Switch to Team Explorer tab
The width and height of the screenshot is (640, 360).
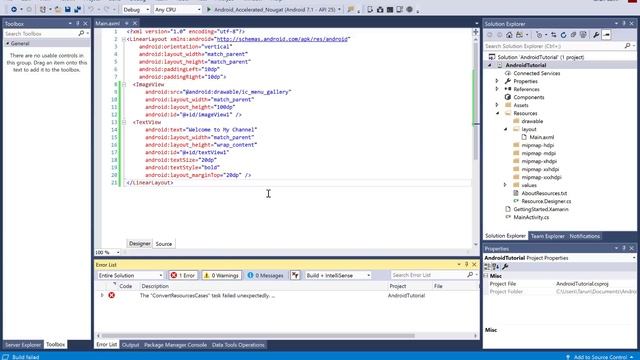pos(547,236)
